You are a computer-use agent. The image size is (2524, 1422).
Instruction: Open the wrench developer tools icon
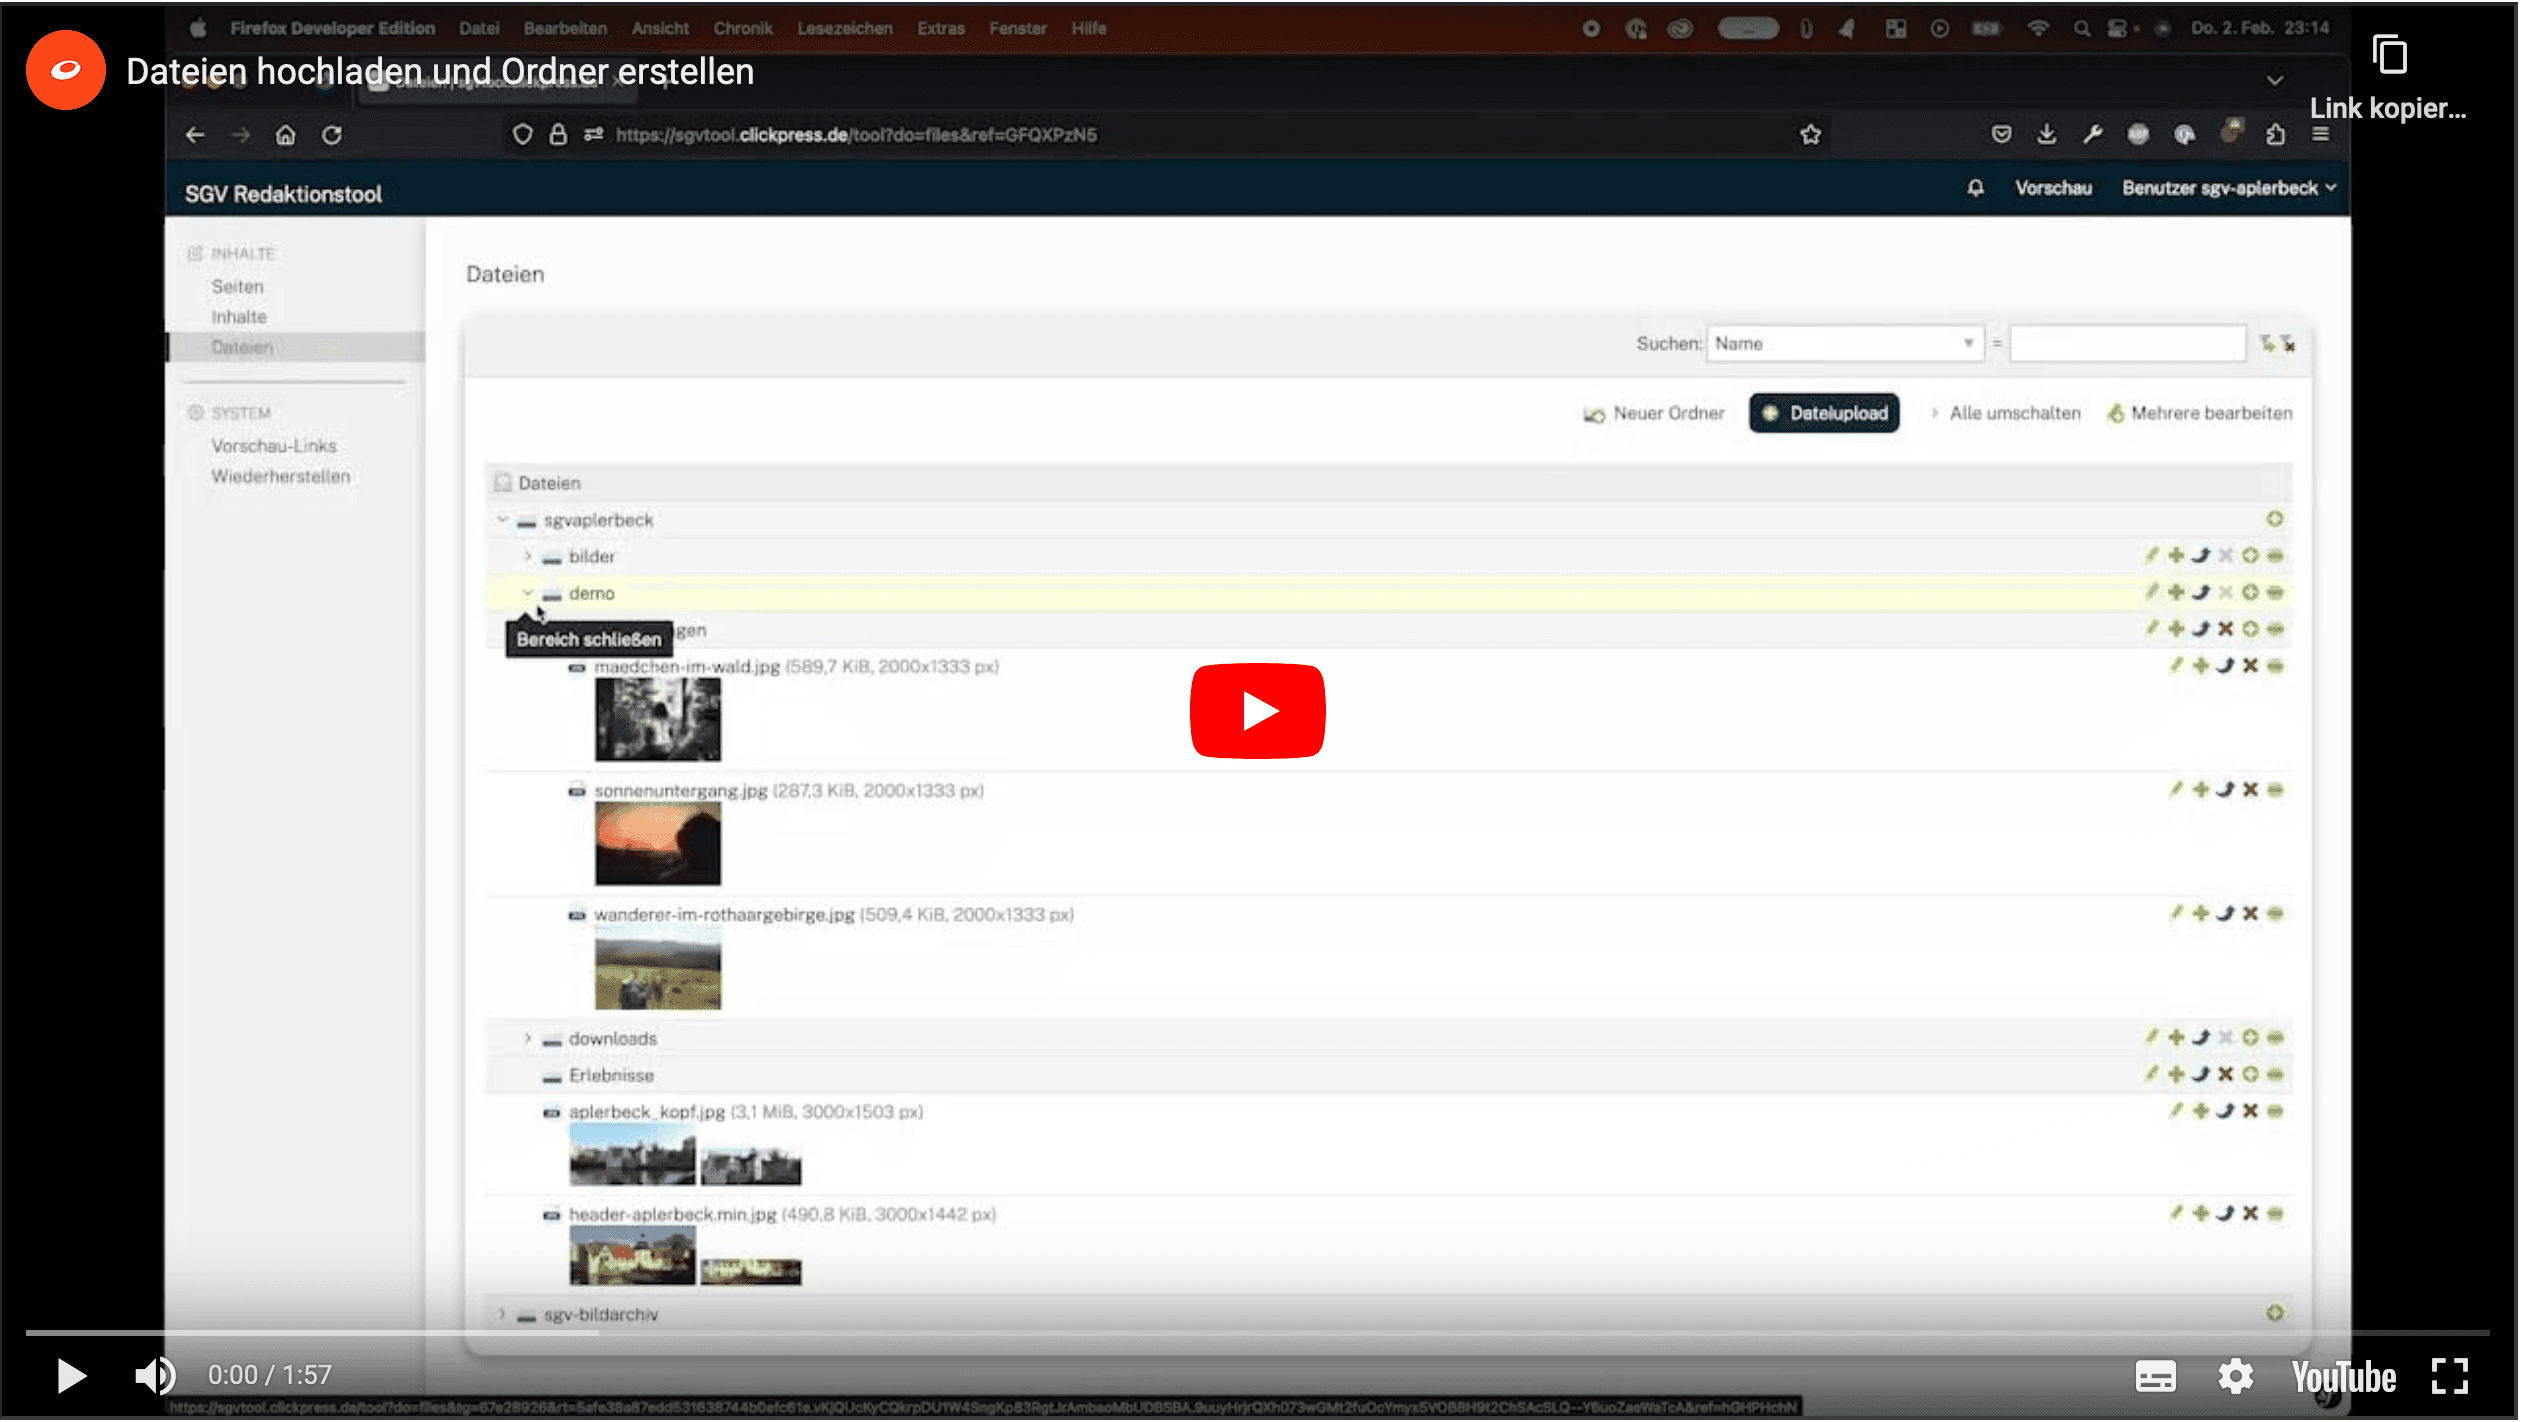(2093, 135)
